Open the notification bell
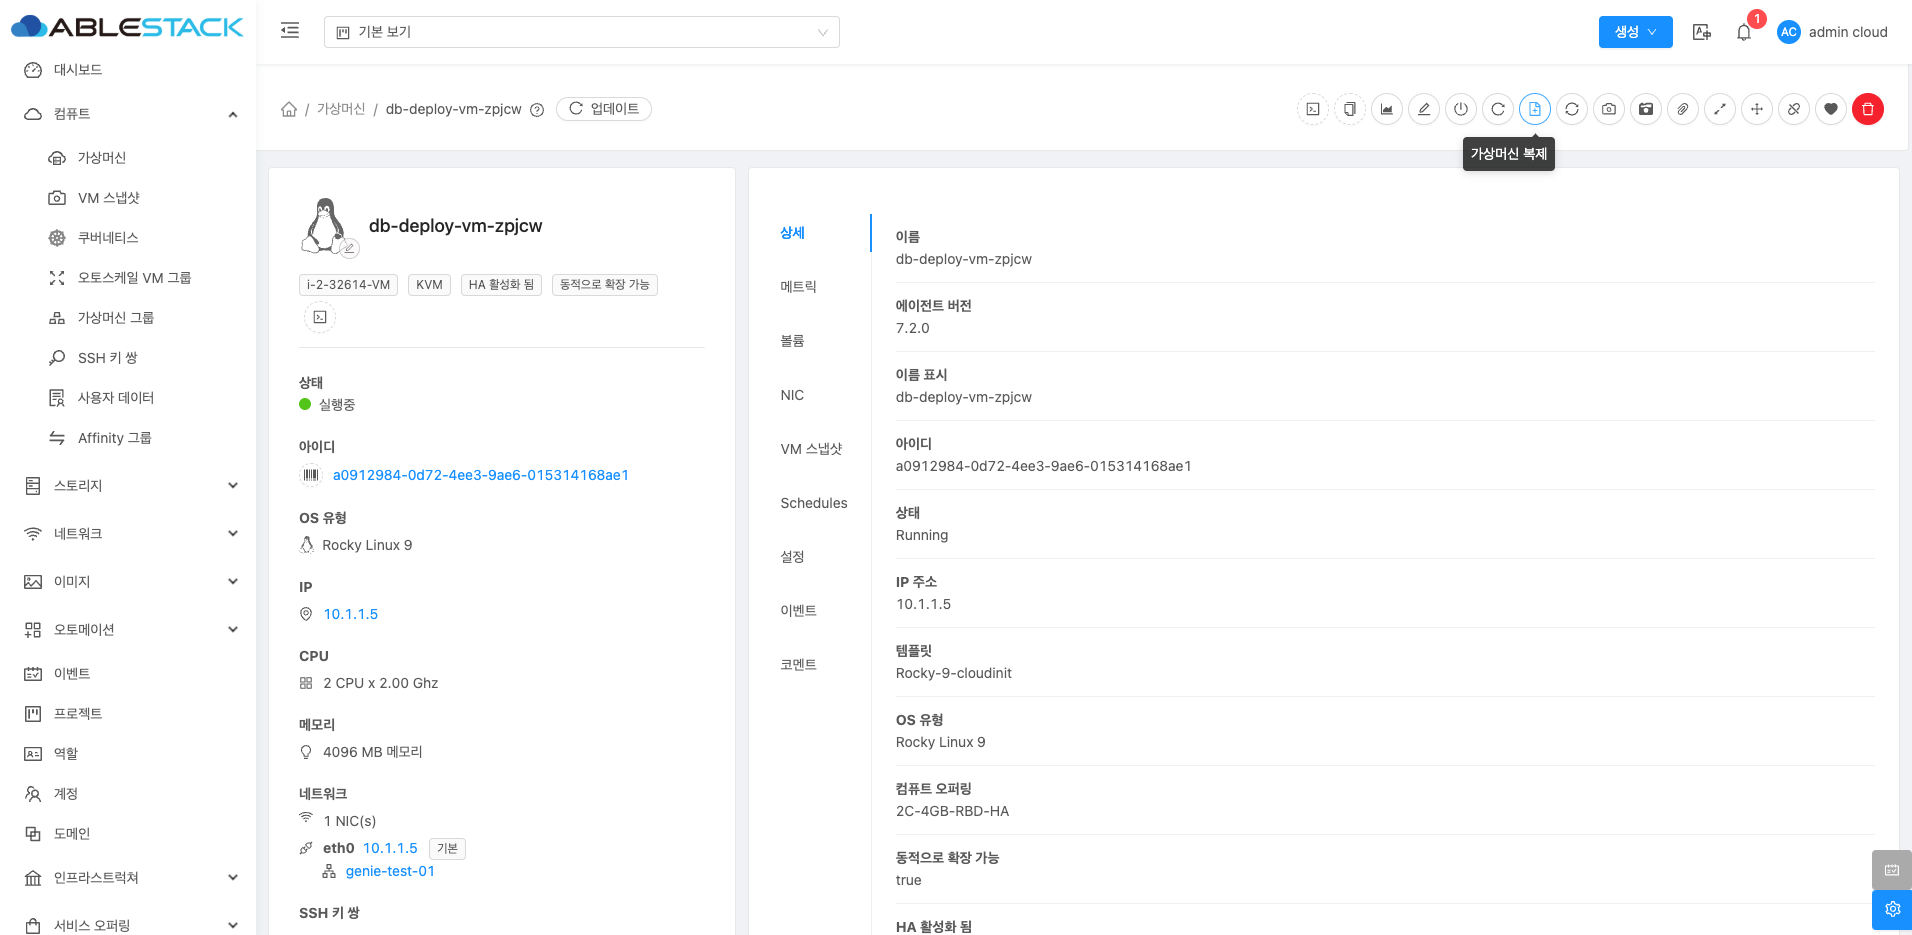This screenshot has width=1912, height=935. pos(1744,32)
